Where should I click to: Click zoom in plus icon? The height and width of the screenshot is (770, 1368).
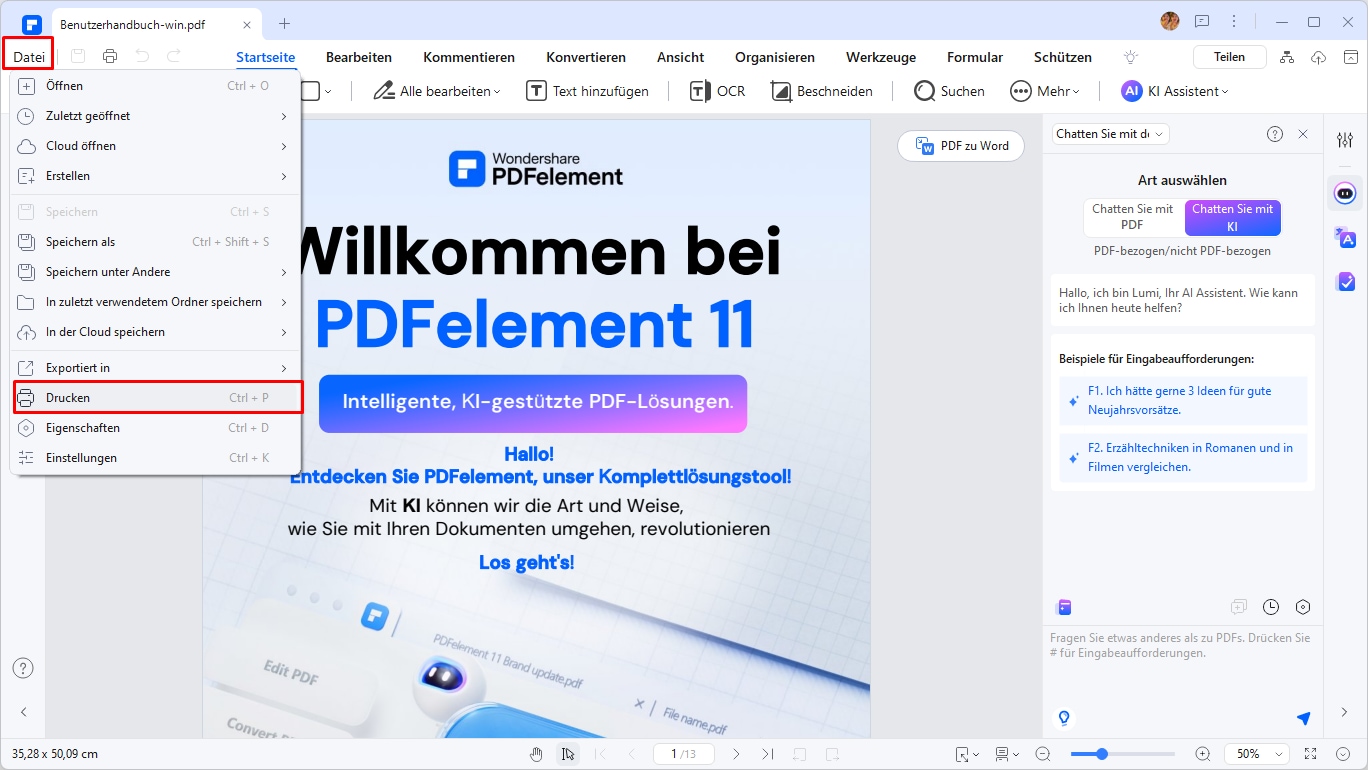[x=1203, y=754]
